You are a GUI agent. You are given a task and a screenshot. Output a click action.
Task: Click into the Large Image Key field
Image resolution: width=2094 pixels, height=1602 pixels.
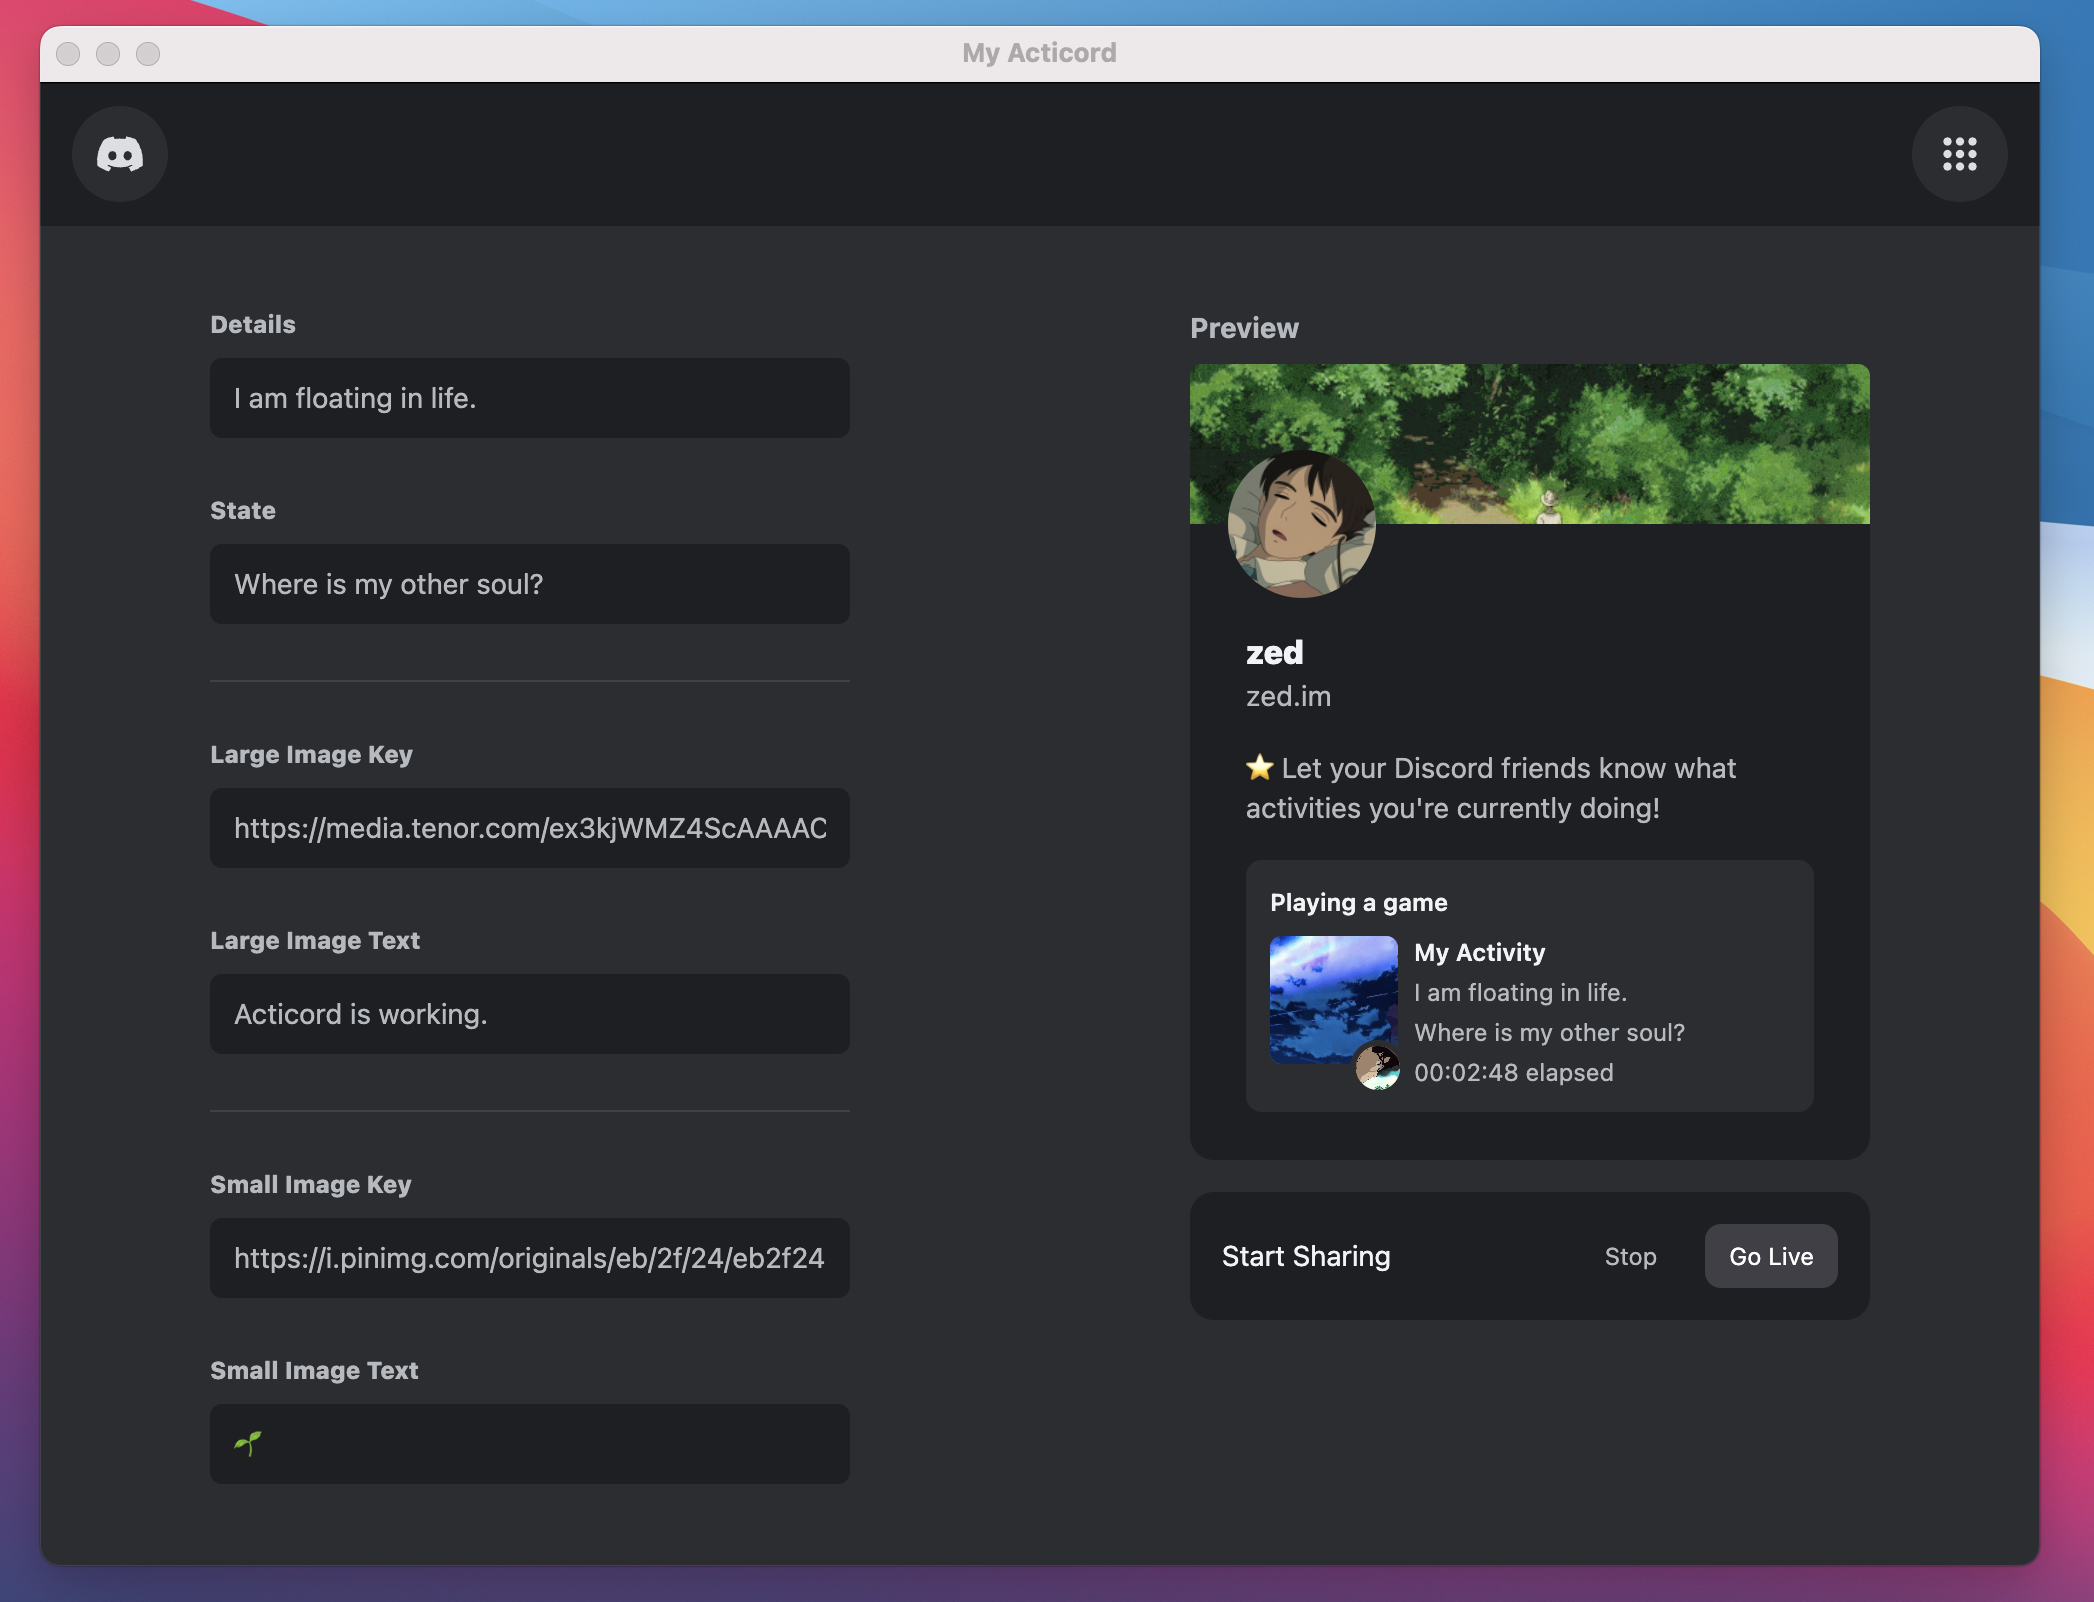pos(529,828)
